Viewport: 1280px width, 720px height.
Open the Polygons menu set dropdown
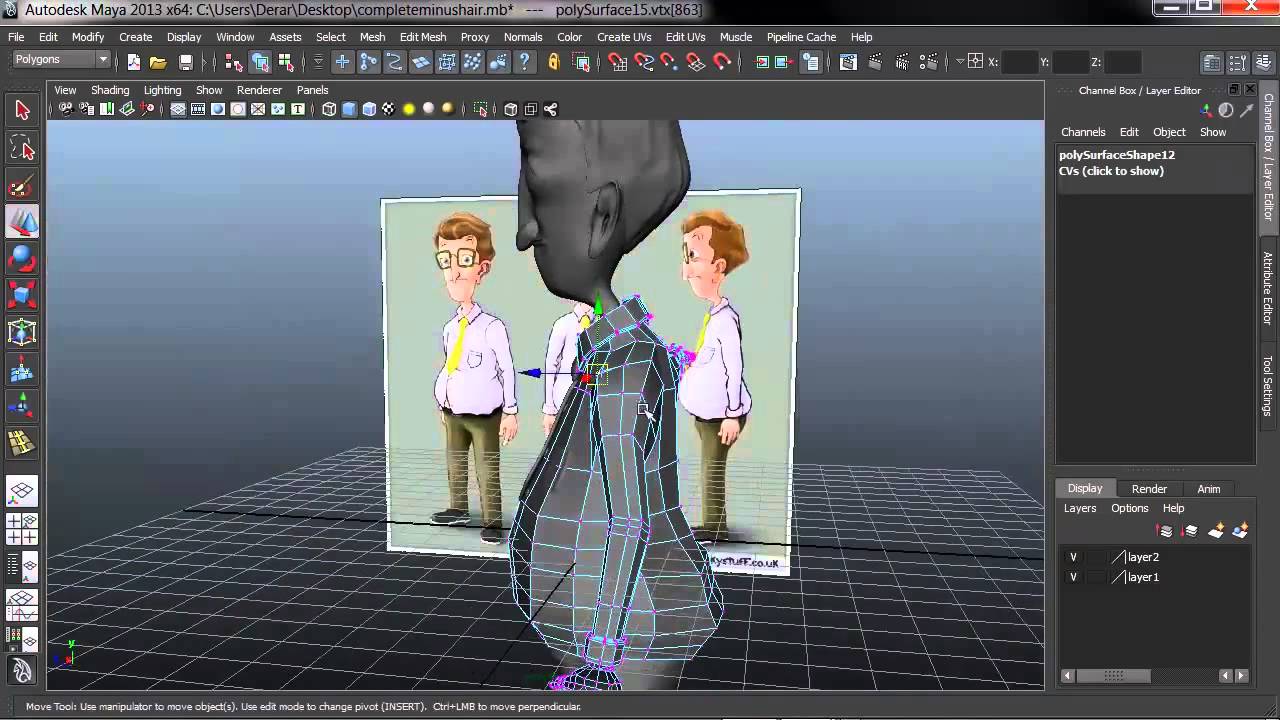(x=60, y=60)
